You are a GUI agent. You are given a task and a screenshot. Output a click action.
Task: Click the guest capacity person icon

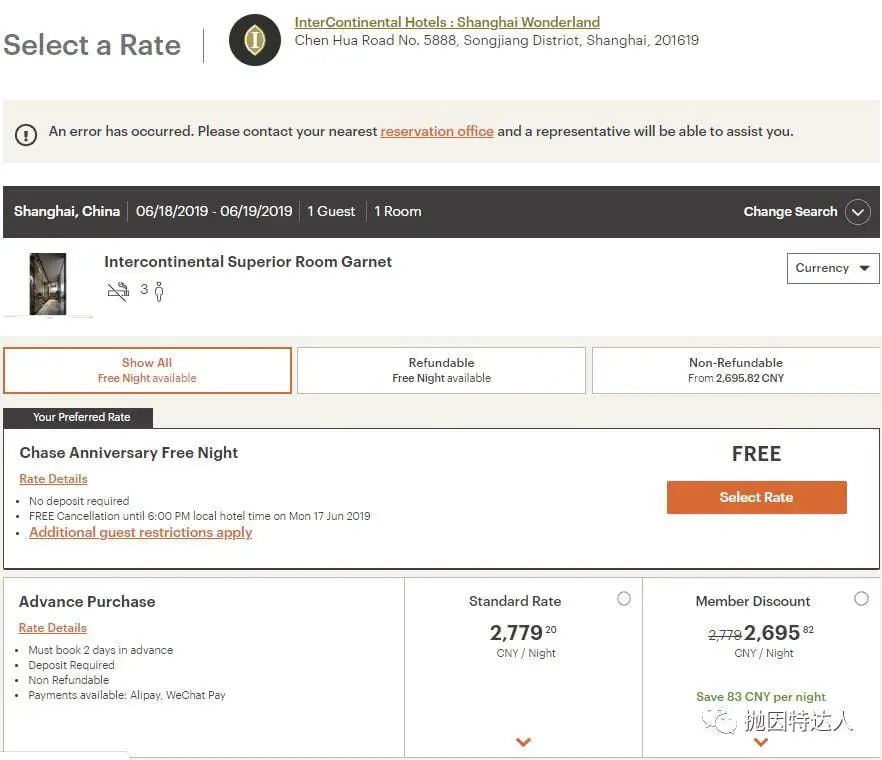tap(159, 291)
